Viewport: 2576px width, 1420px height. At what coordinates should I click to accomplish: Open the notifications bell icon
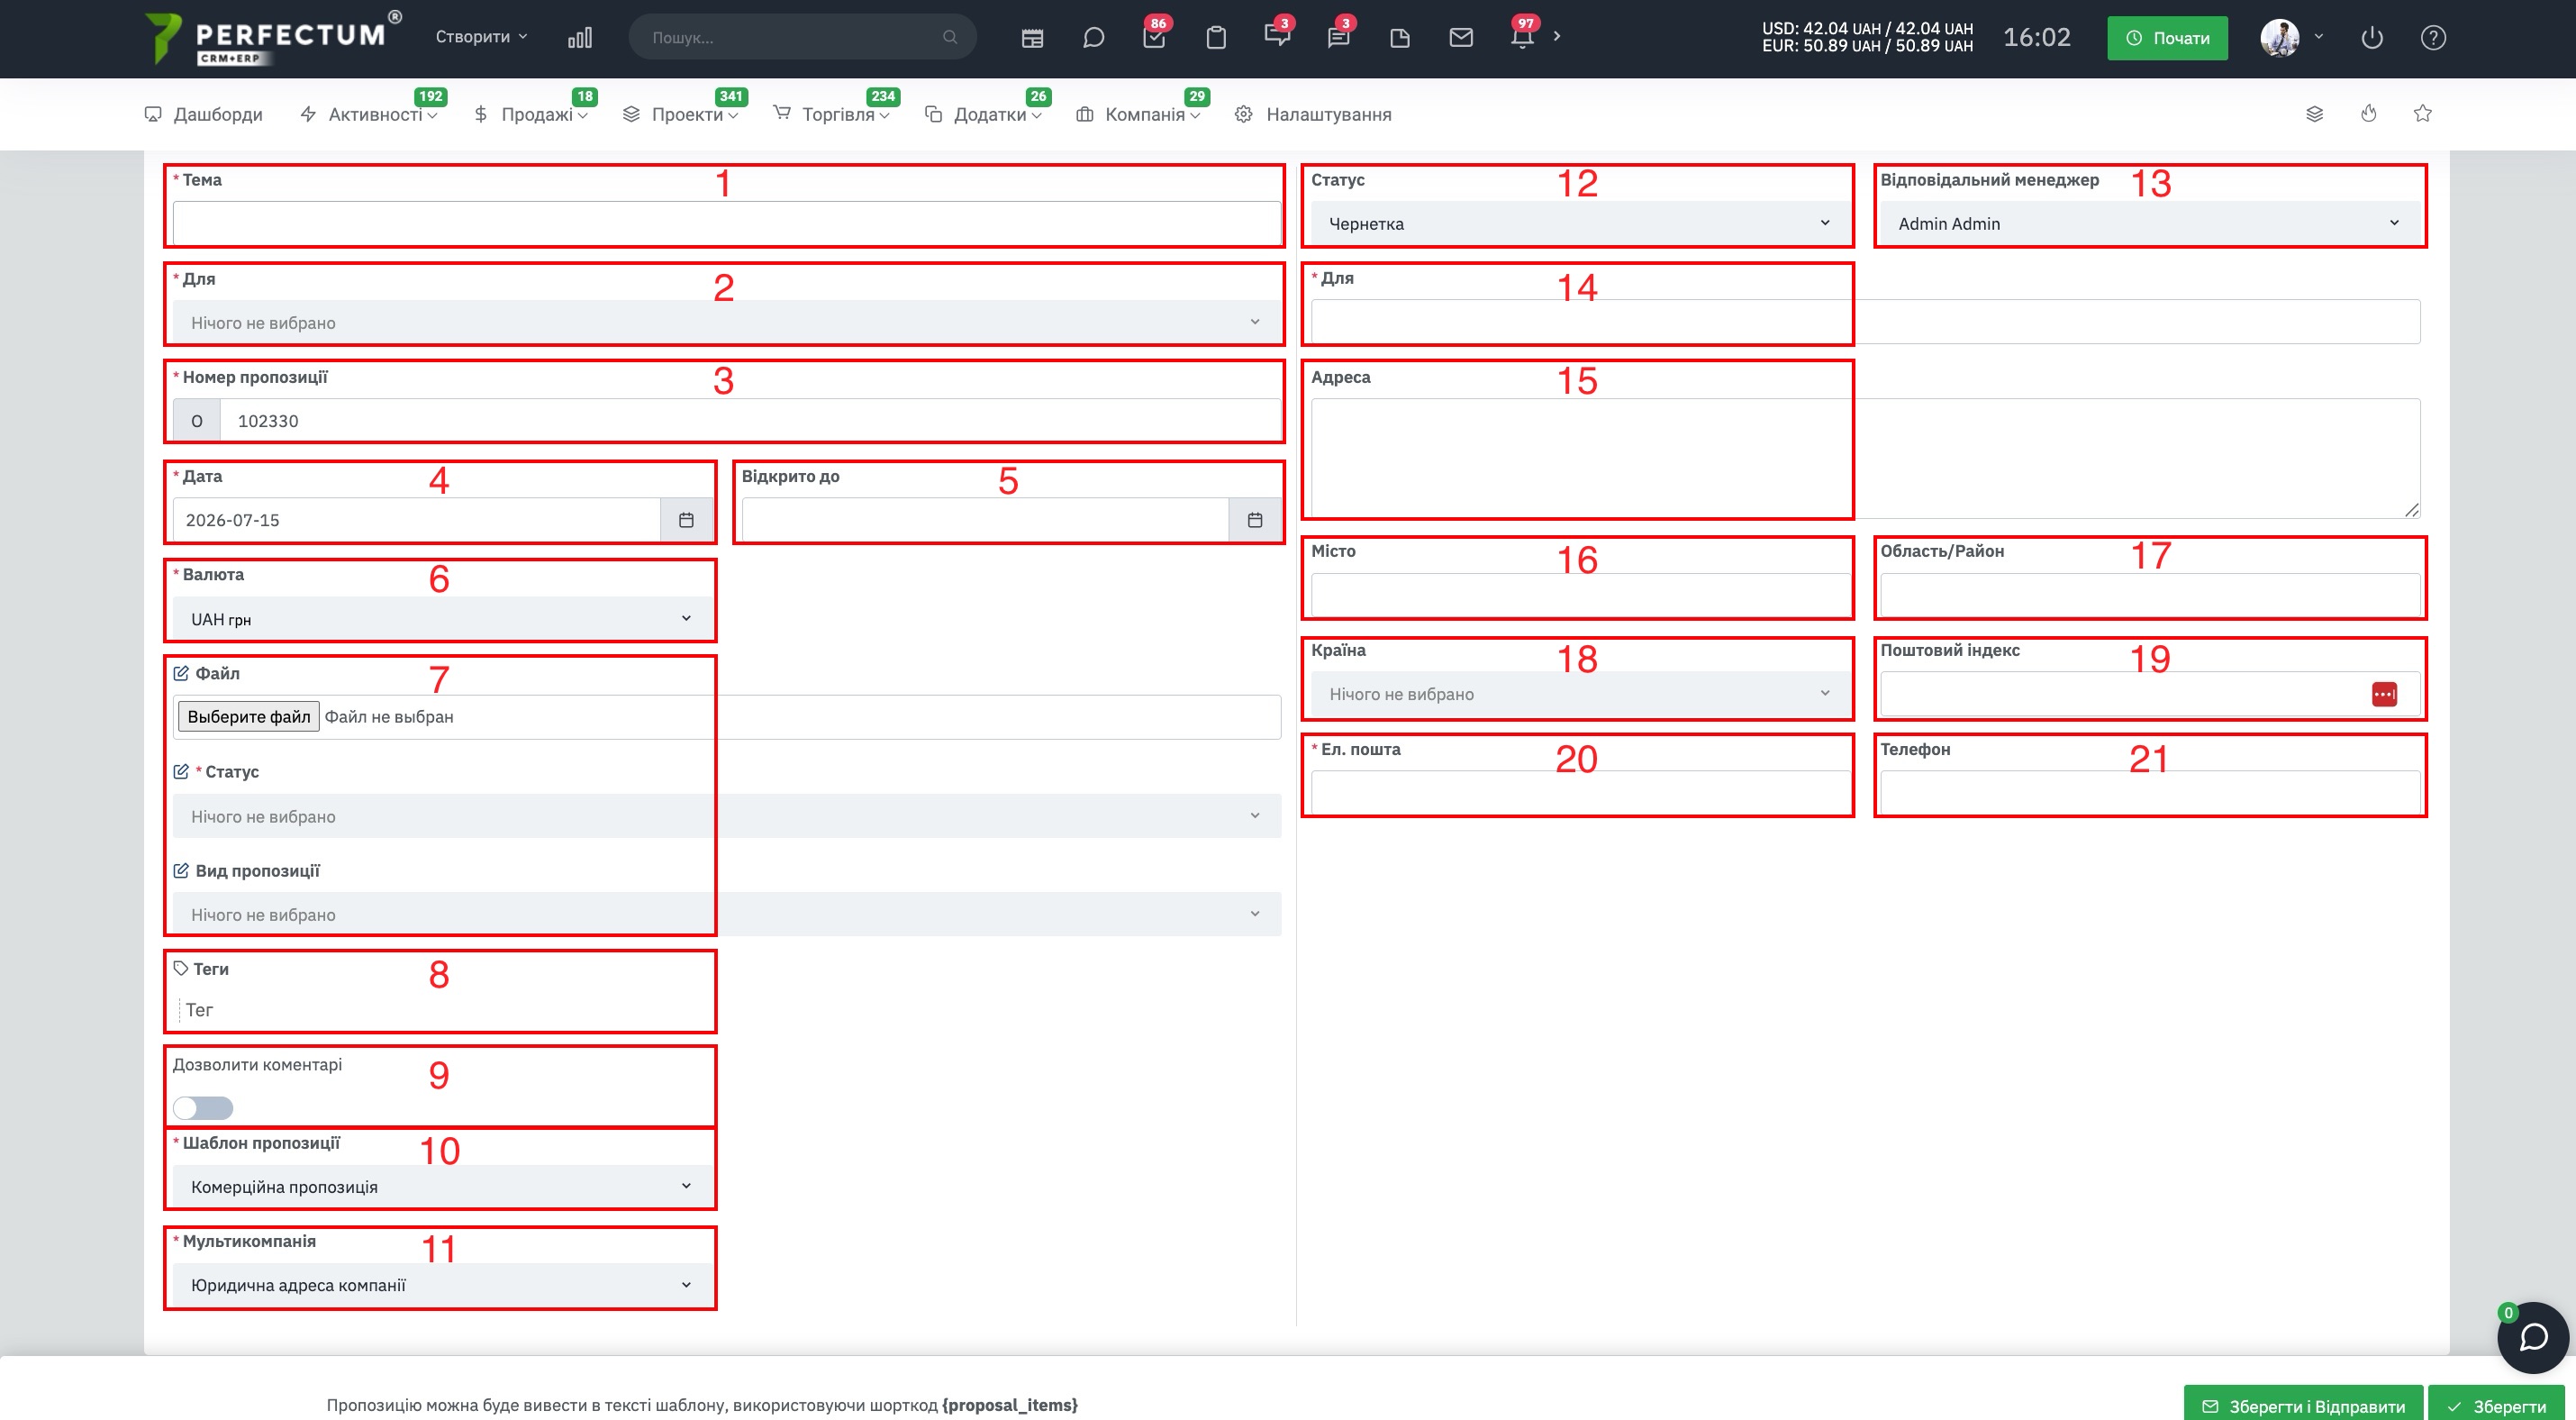click(1522, 38)
